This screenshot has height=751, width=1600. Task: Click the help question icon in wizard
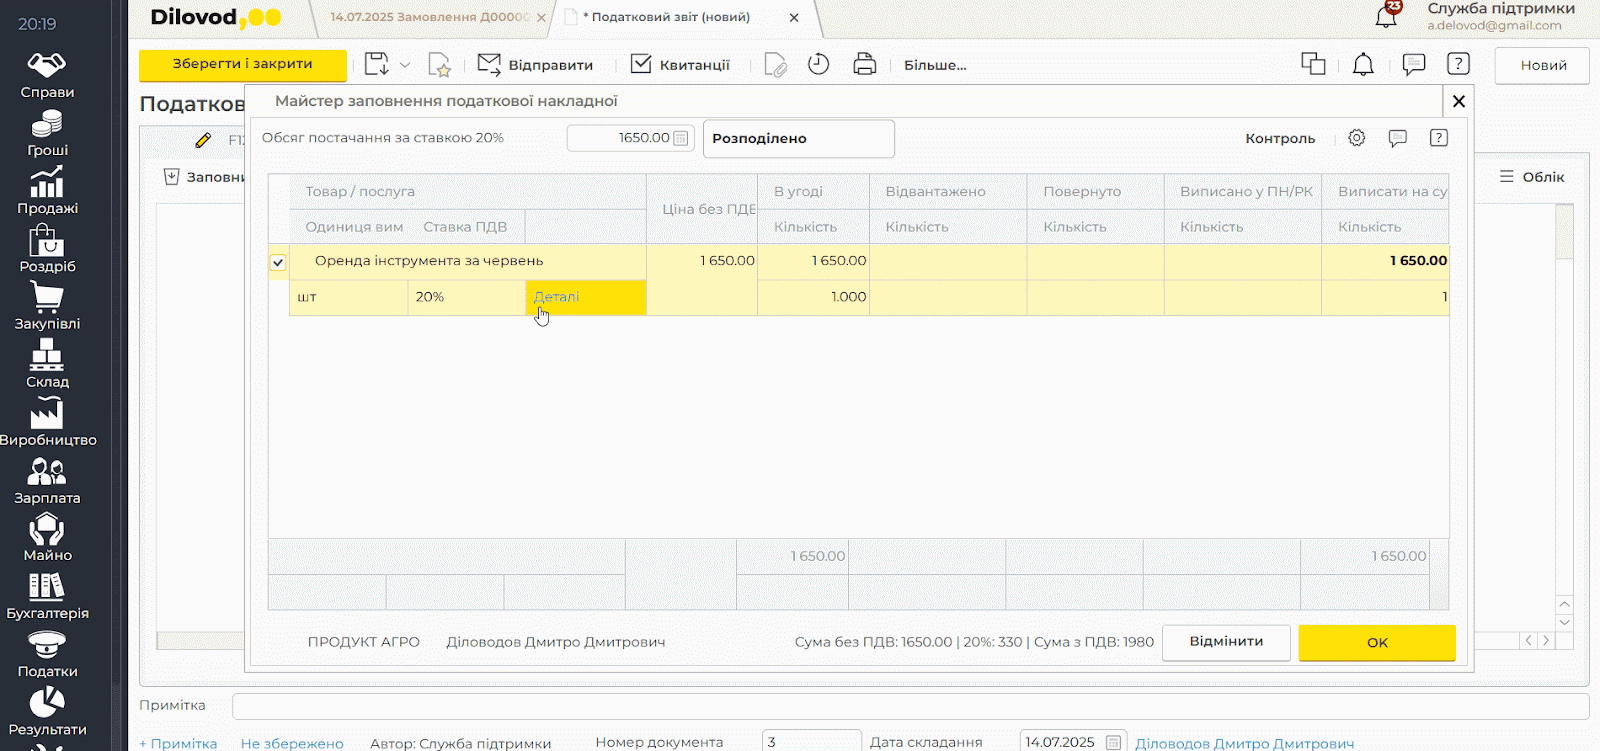pyautogui.click(x=1438, y=138)
